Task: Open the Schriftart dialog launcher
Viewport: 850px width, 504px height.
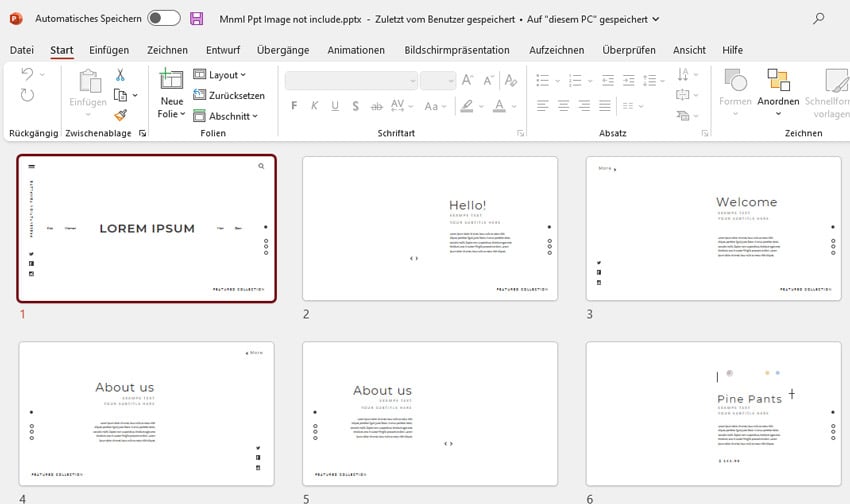Action: coord(520,133)
